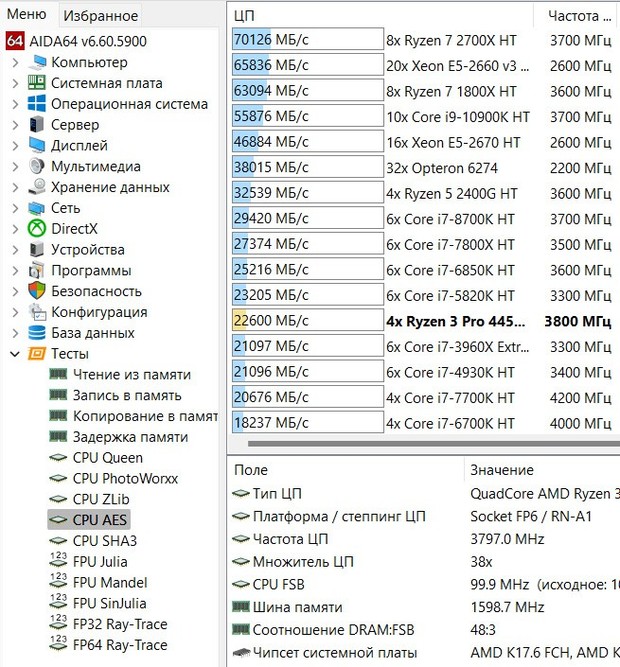The width and height of the screenshot is (620, 667).
Task: Expand the Мультимедиа tree node
Action: point(15,167)
